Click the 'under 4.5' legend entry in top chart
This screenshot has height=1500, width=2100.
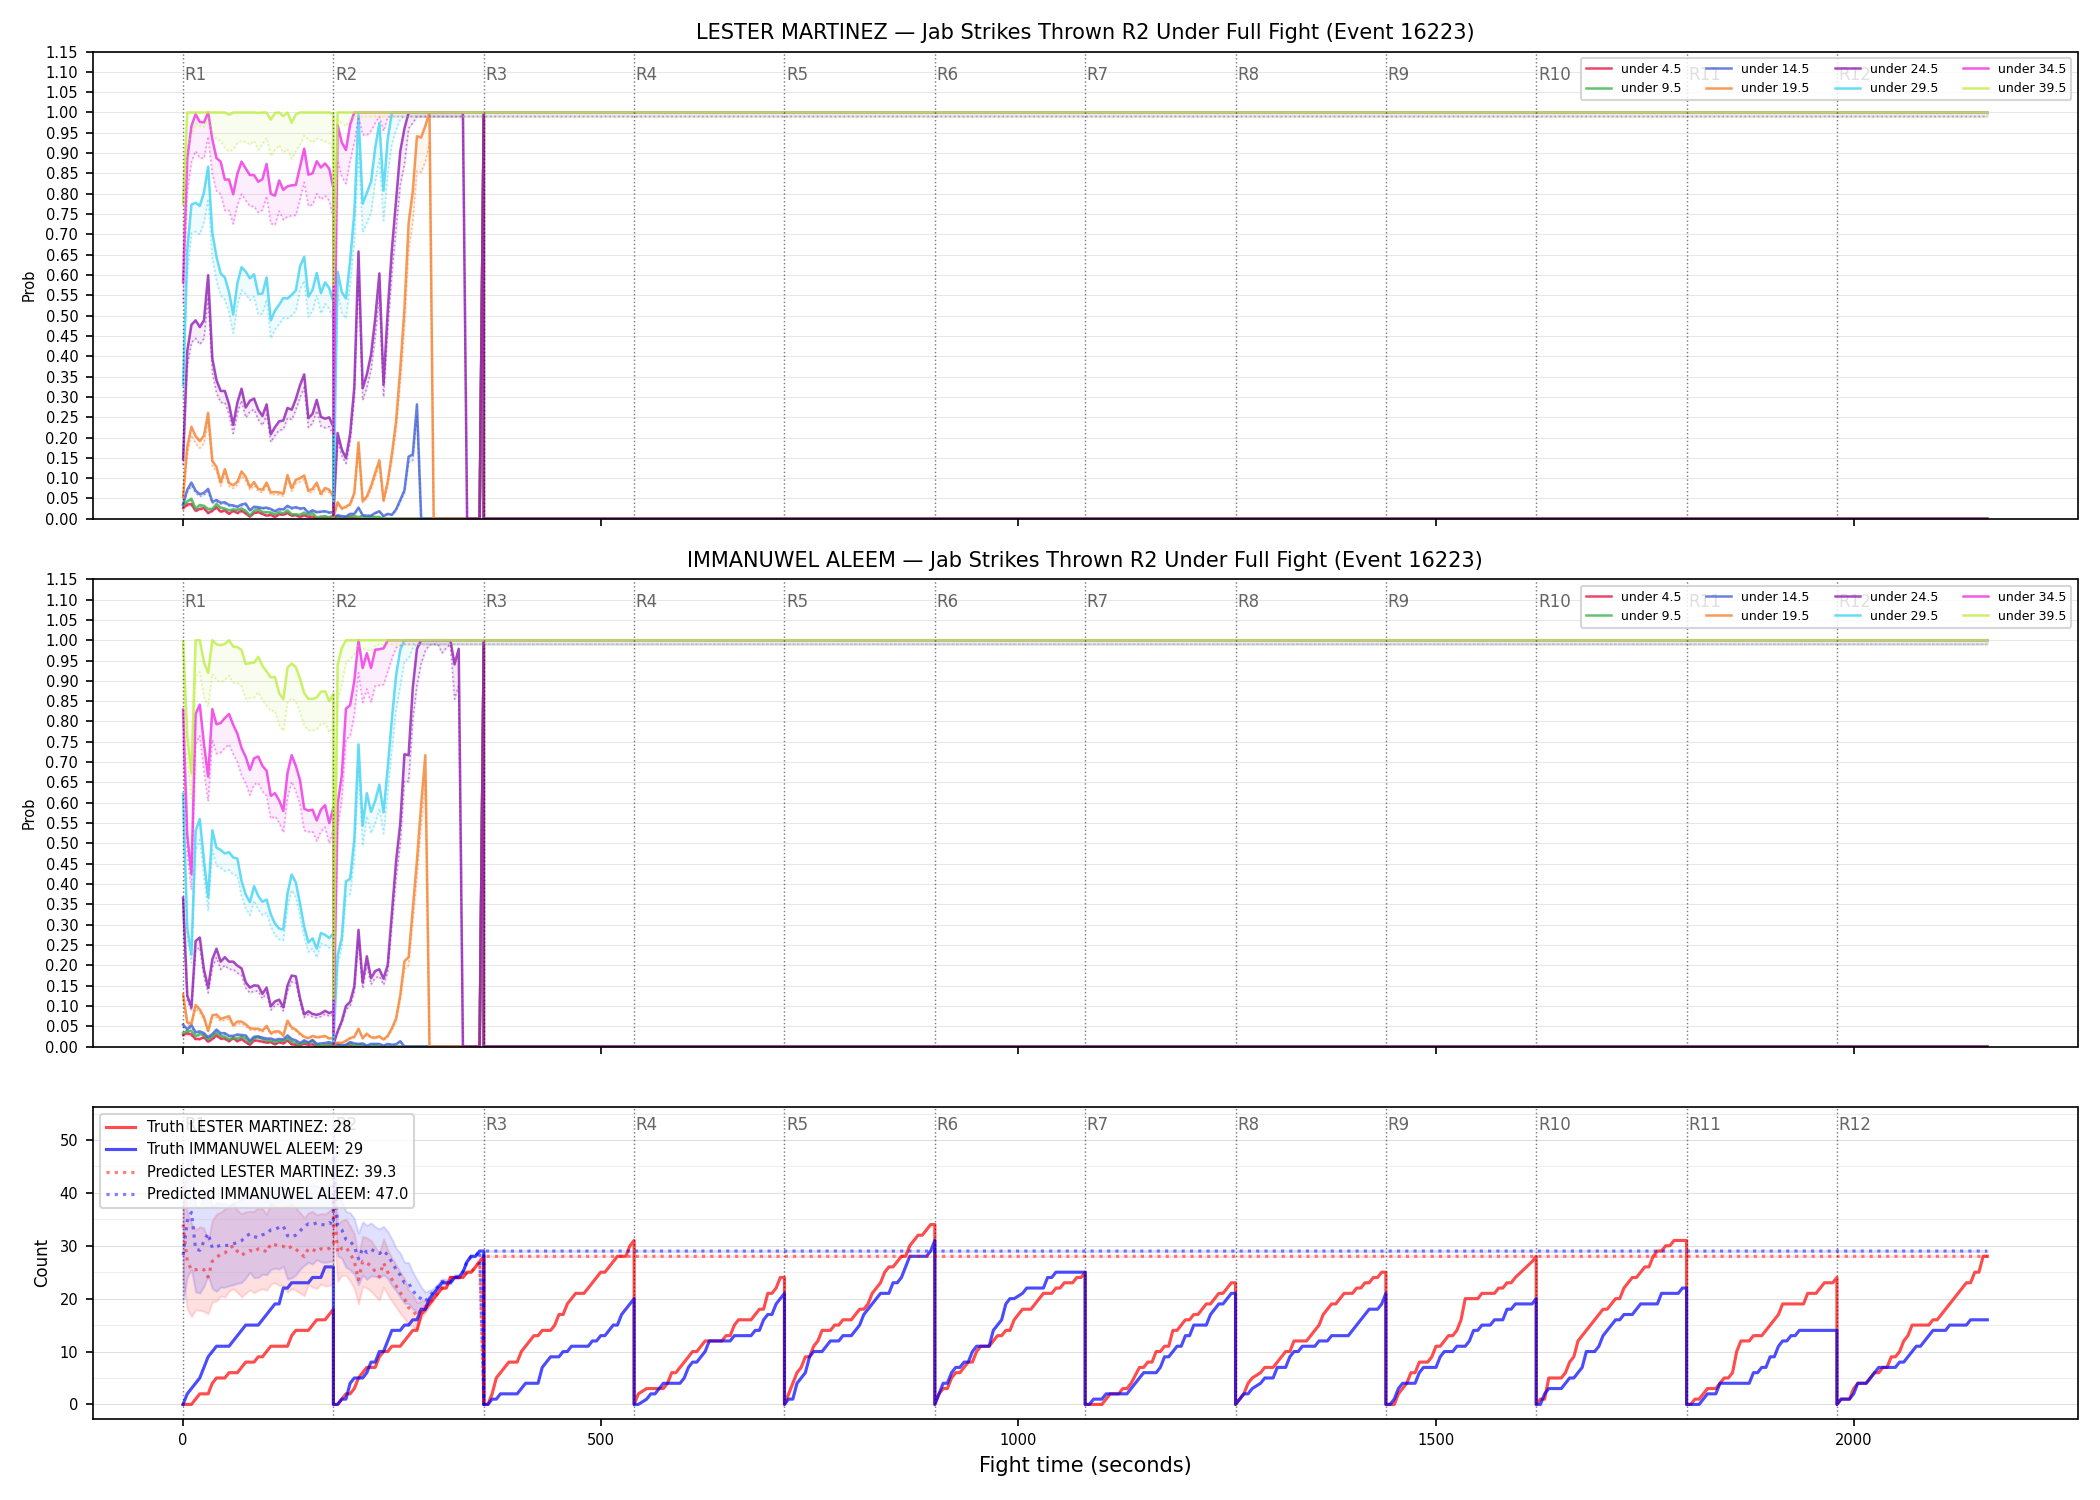click(x=1633, y=69)
